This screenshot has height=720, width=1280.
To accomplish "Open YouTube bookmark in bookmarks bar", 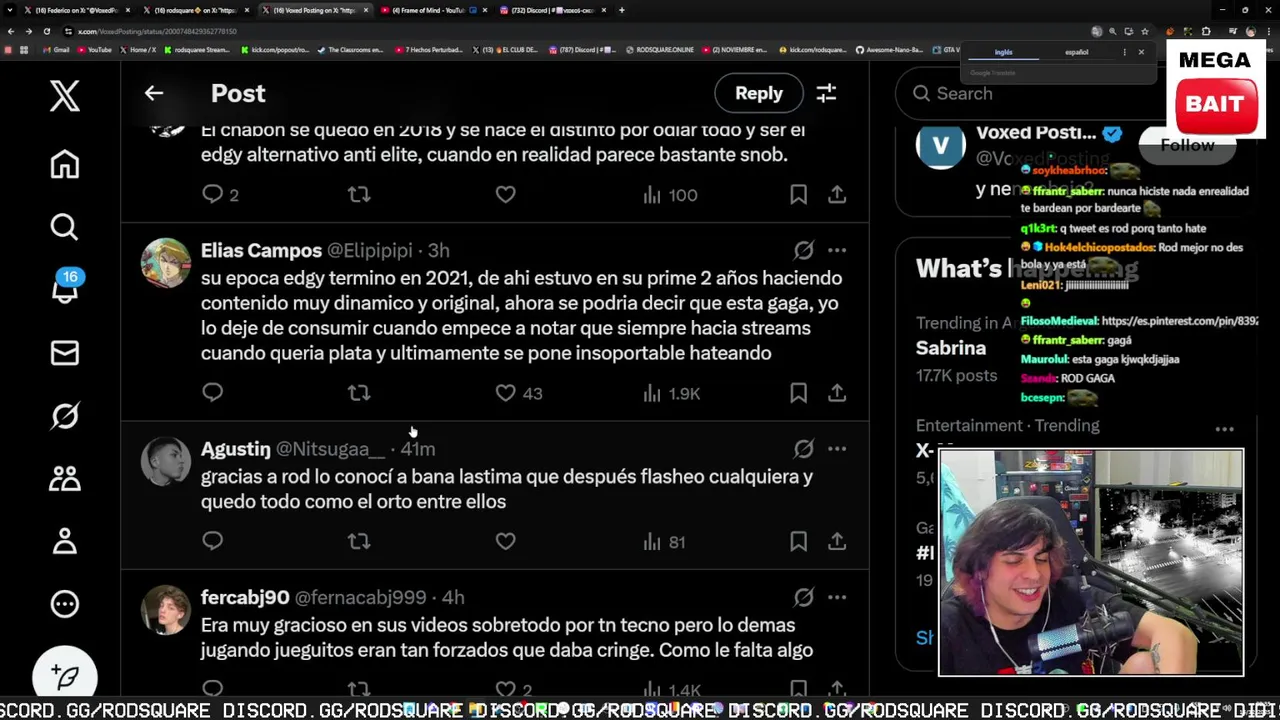I will coord(95,49).
